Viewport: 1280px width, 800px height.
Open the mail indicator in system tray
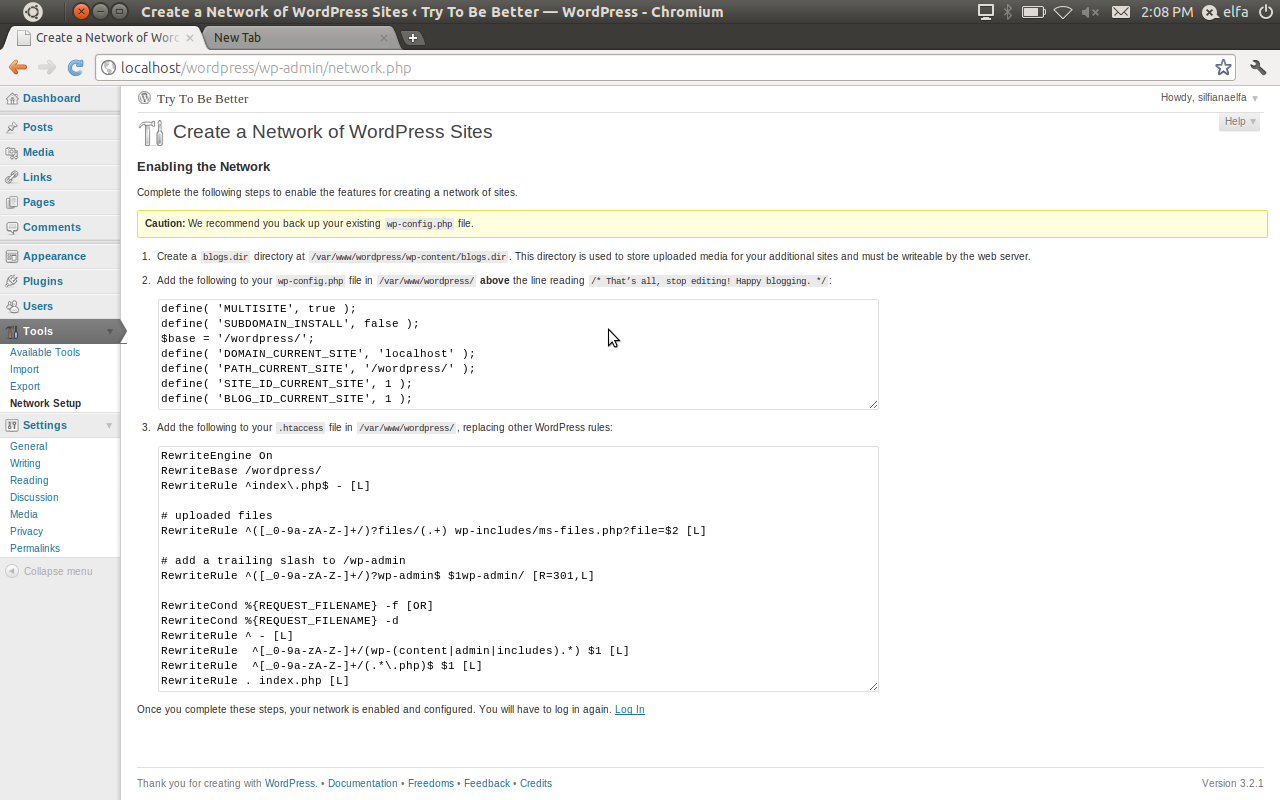click(x=1121, y=12)
